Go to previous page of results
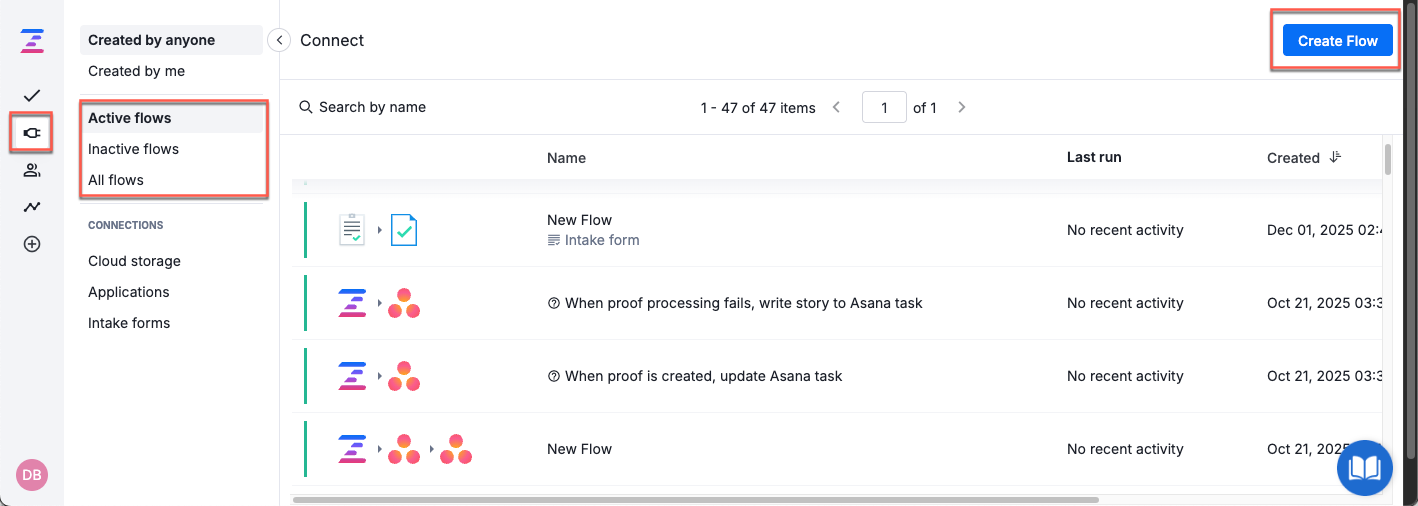Viewport: 1418px width, 506px height. tap(837, 108)
